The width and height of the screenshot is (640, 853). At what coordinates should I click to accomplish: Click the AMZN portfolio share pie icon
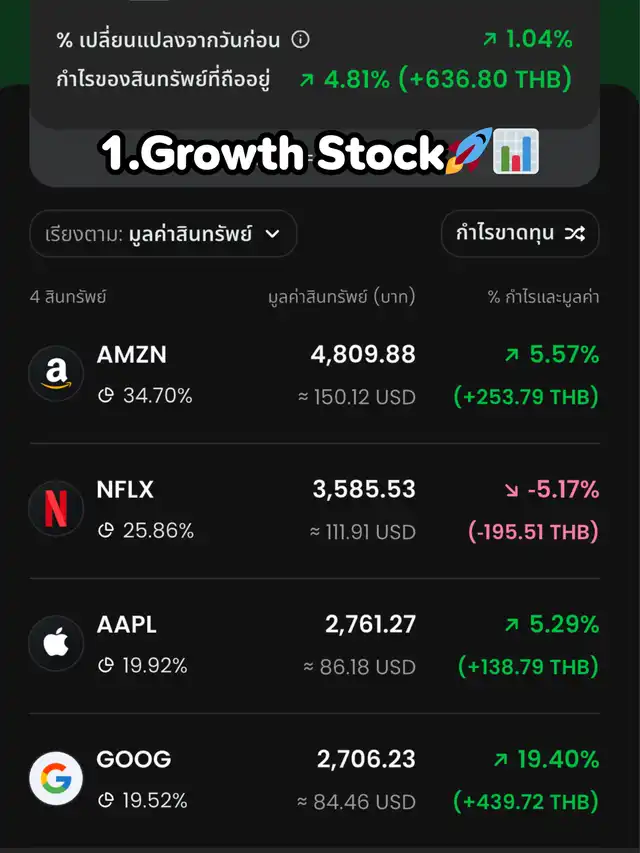click(106, 396)
